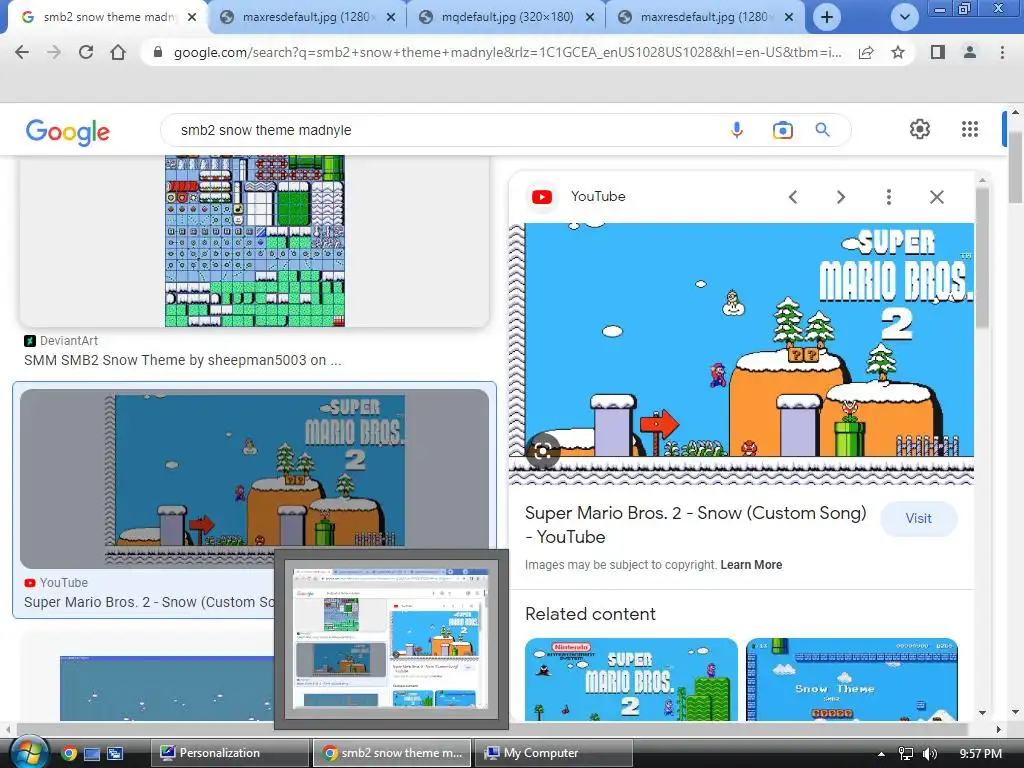Bookmark this page with the star icon
This screenshot has width=1024, height=768.
898,52
